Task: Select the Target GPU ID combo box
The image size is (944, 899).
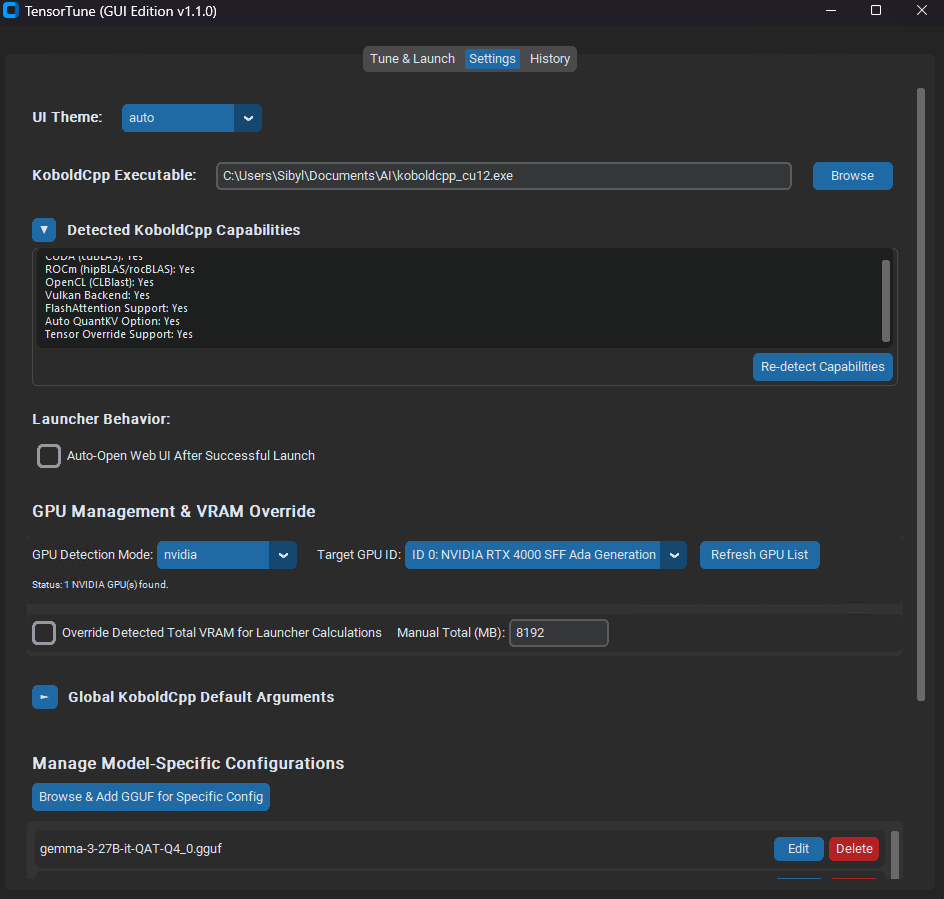Action: [x=545, y=555]
